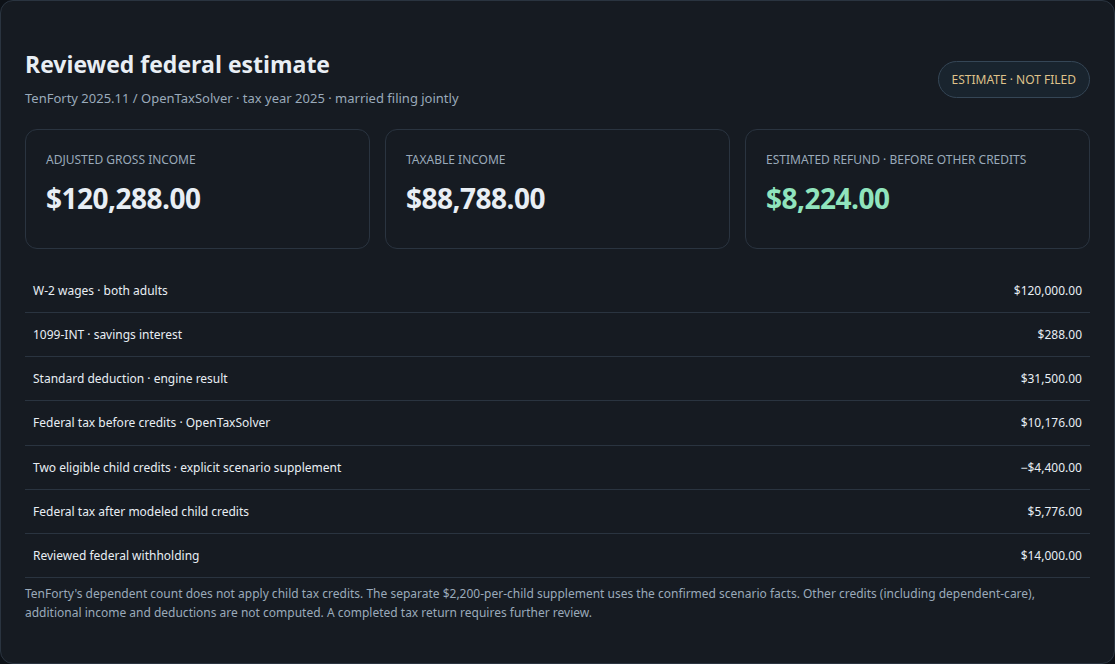Click Federal tax after modeled child credits label
Viewport: 1115px width, 664px height.
[x=141, y=512]
